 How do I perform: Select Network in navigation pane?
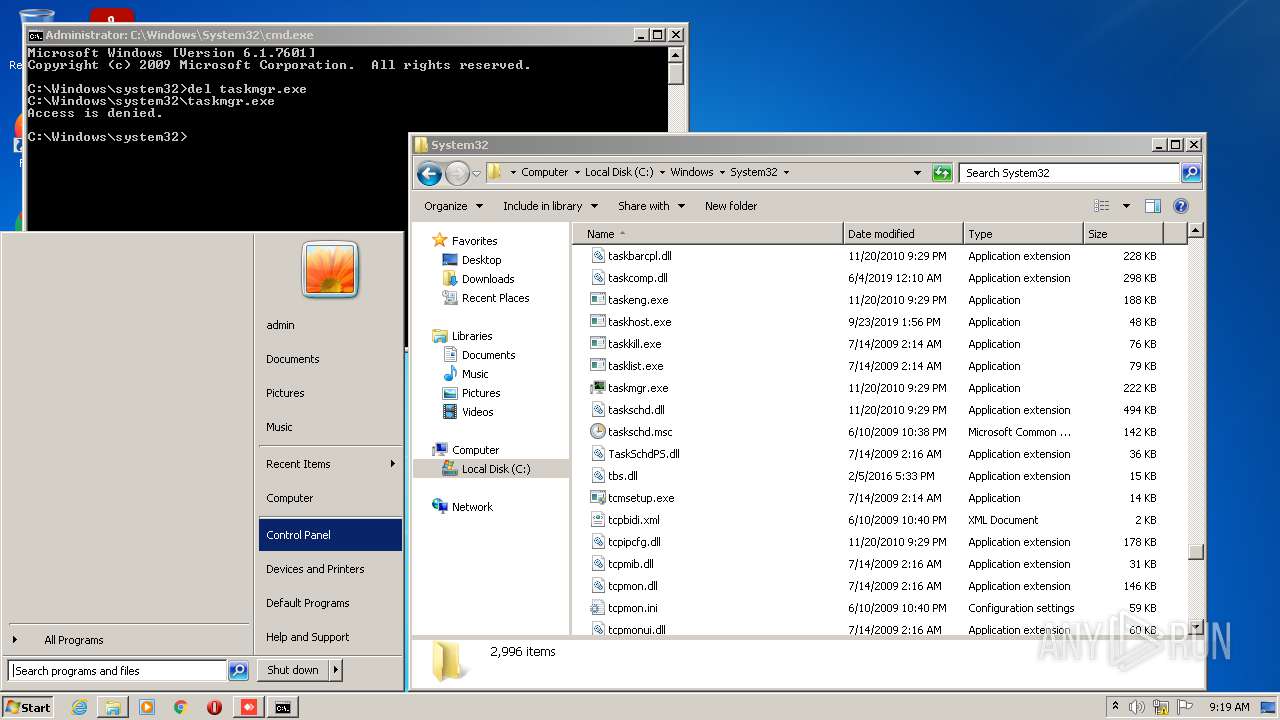(472, 507)
